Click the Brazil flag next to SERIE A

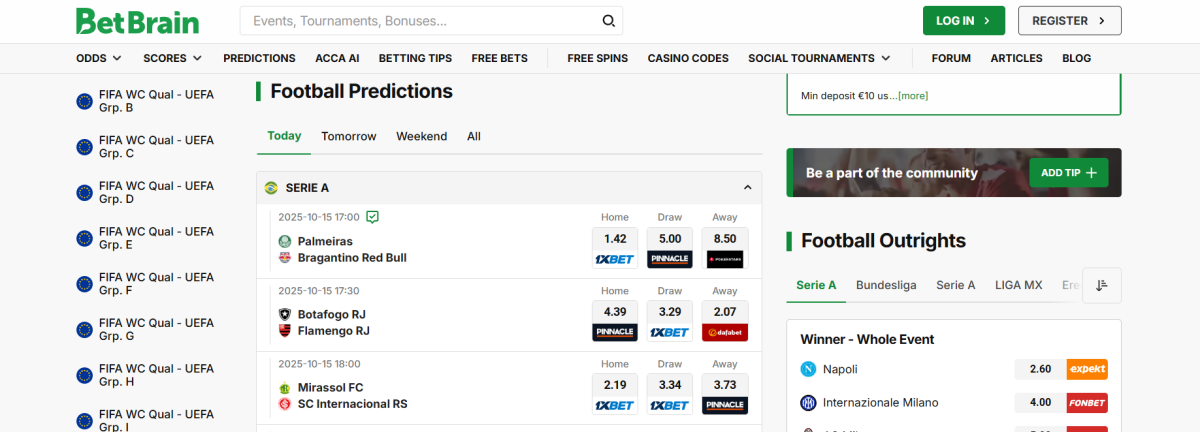point(271,188)
